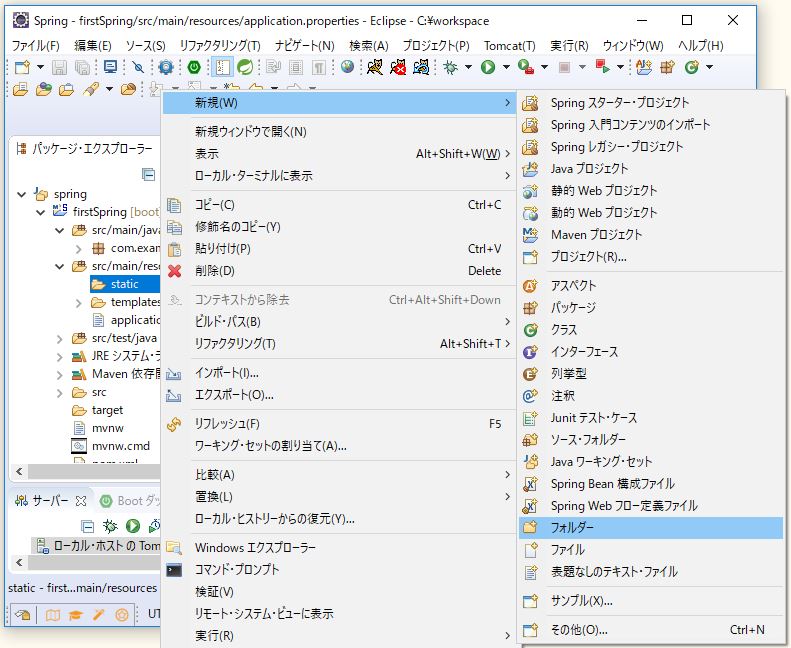This screenshot has height=648, width=791.
Task: Select コピー(C) from the context menu
Action: 339,205
